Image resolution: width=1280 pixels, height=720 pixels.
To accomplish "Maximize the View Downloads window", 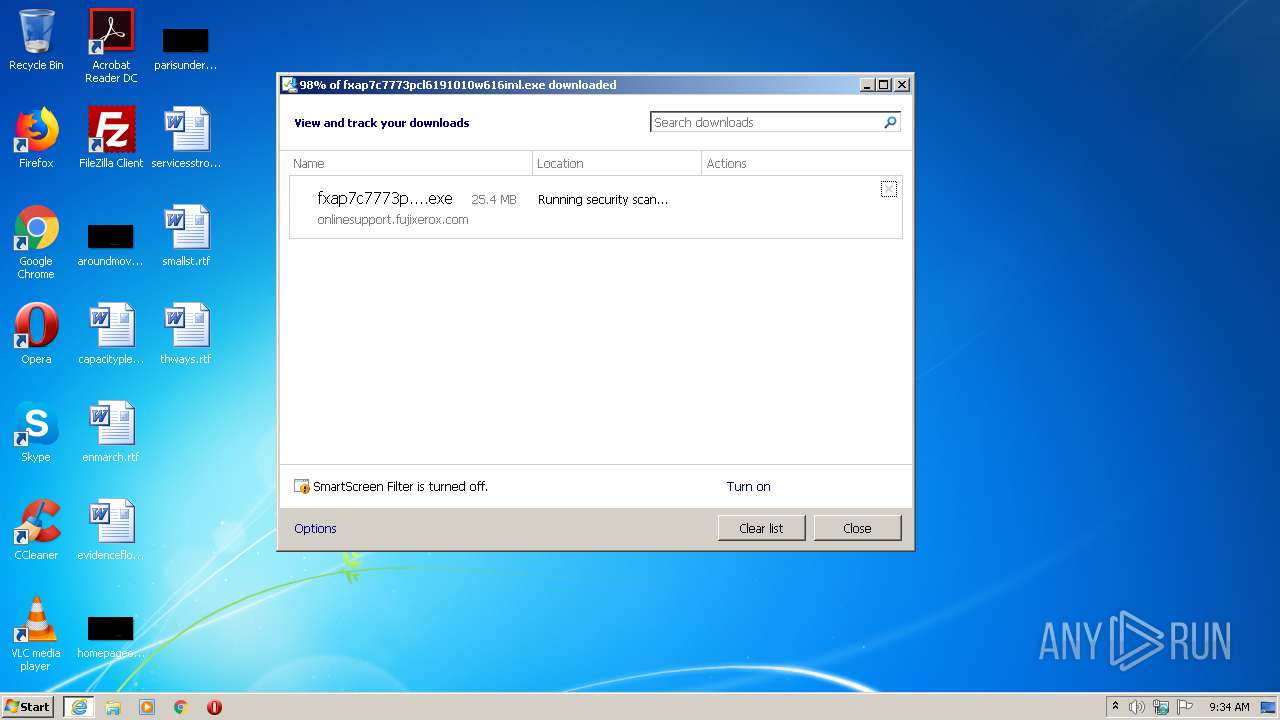I will click(x=884, y=85).
